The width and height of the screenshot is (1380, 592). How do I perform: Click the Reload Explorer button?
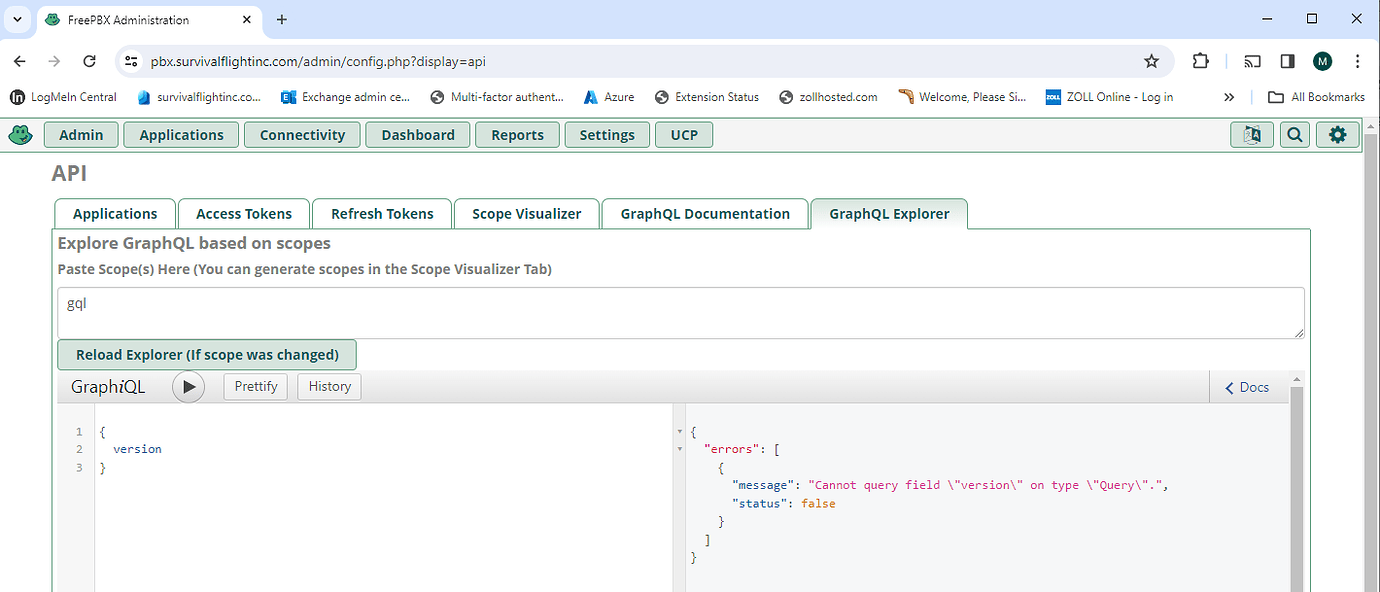[207, 355]
